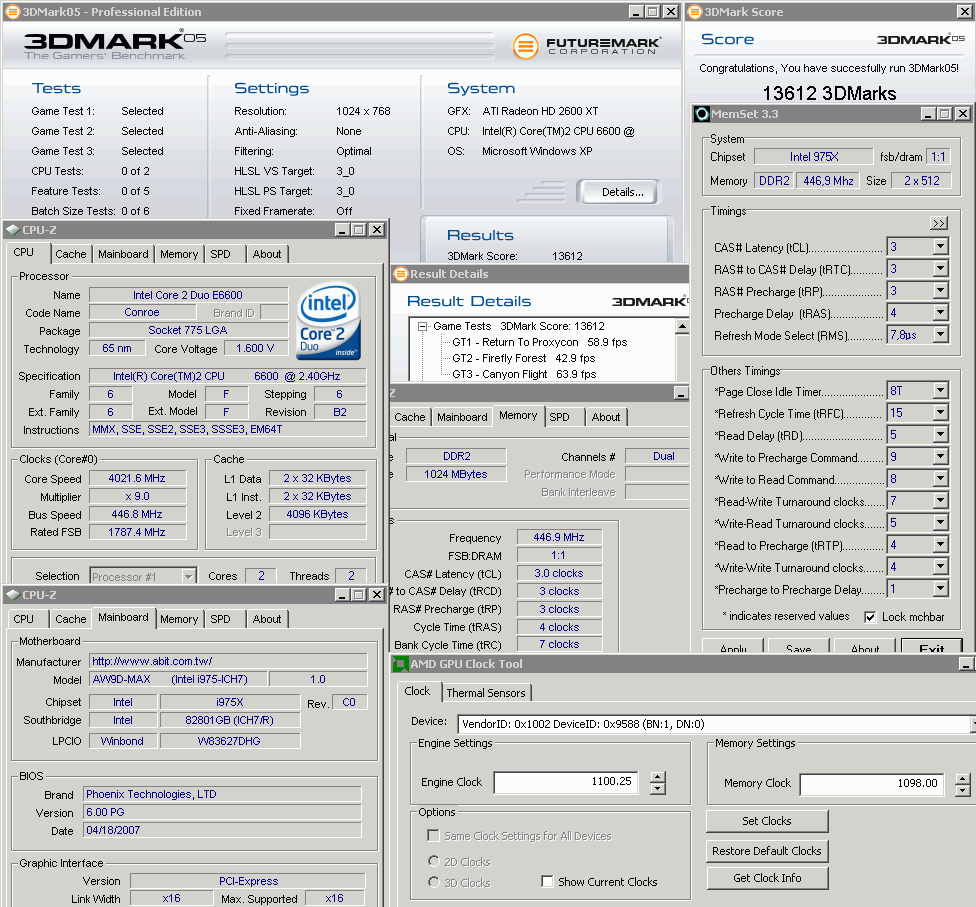976x907 pixels.
Task: Click the Intel Core 2 Duo logo
Action: click(x=329, y=322)
